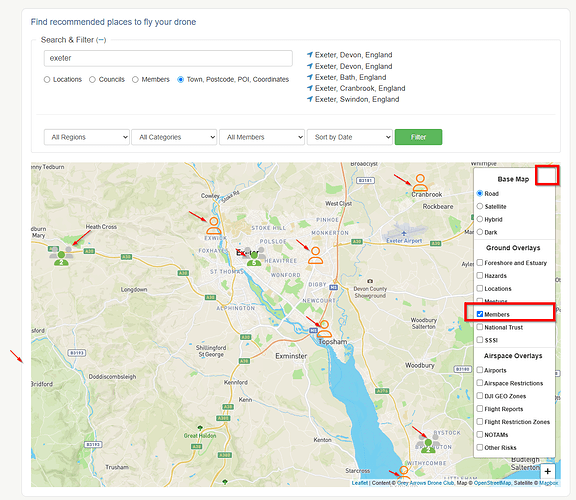Open the green member cluster near Heath Cross
The width and height of the screenshot is (576, 500).
(61, 256)
